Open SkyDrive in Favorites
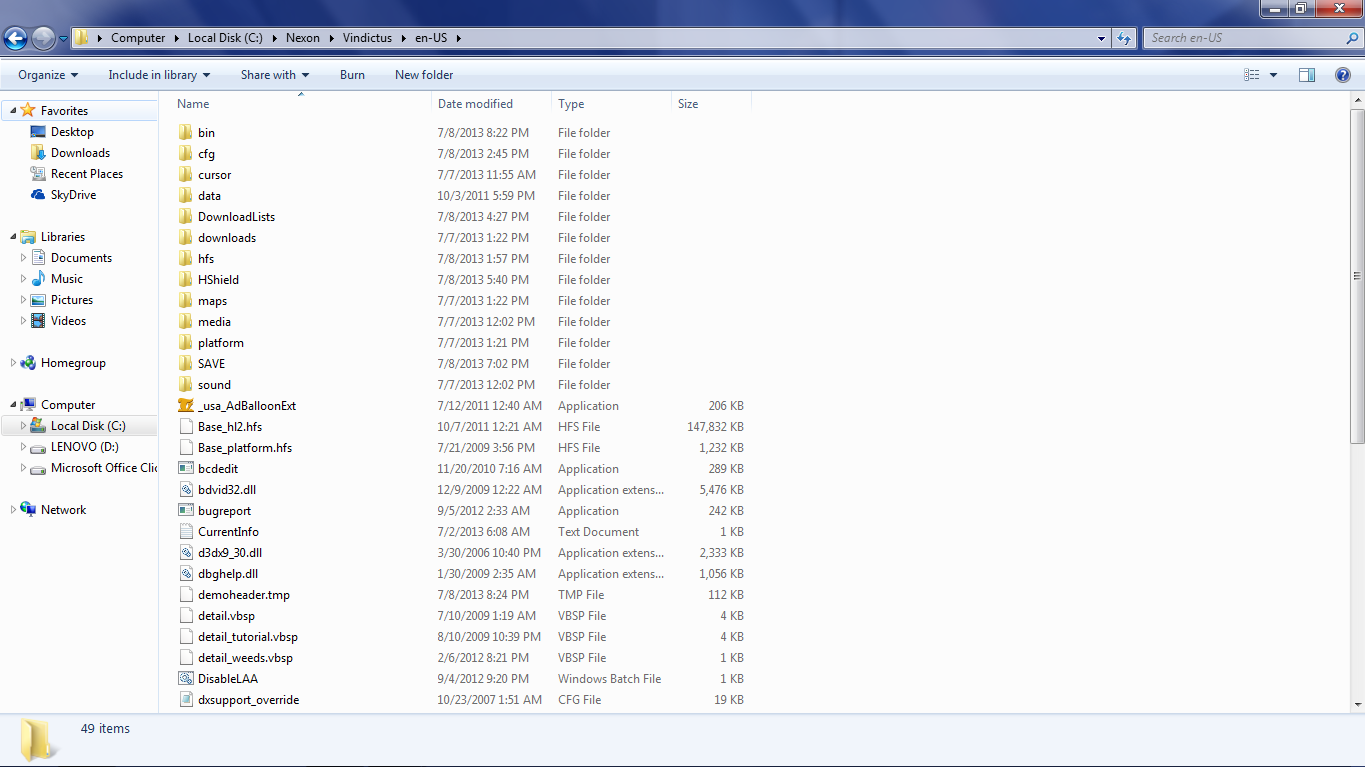This screenshot has height=767, width=1365. (x=73, y=195)
